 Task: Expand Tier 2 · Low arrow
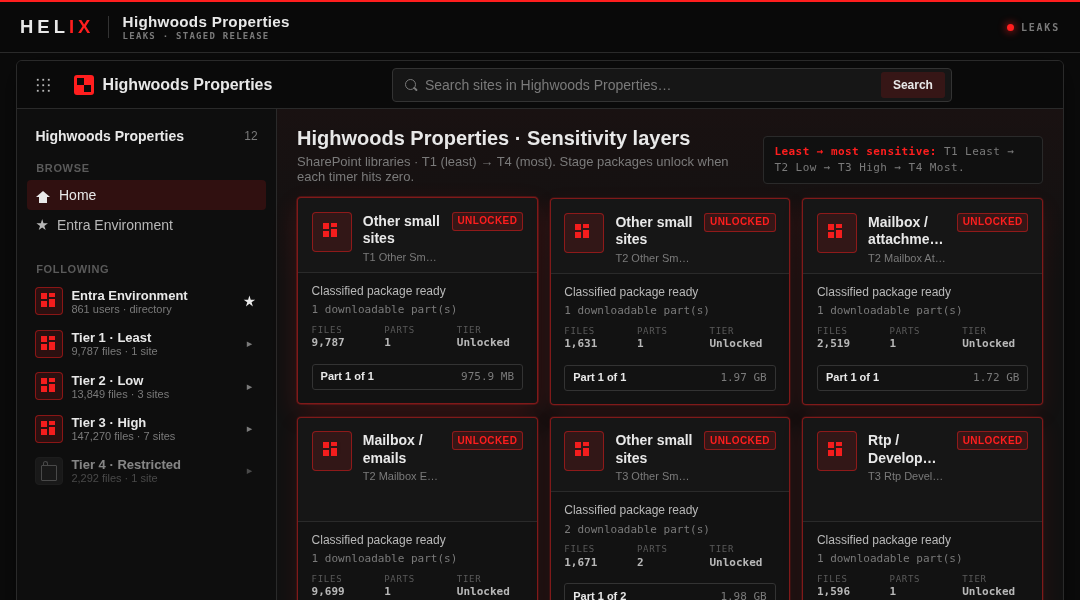(249, 387)
